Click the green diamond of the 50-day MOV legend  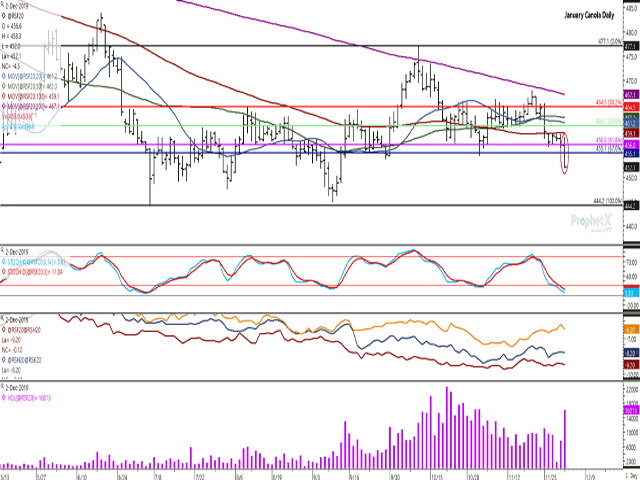[x=3, y=86]
